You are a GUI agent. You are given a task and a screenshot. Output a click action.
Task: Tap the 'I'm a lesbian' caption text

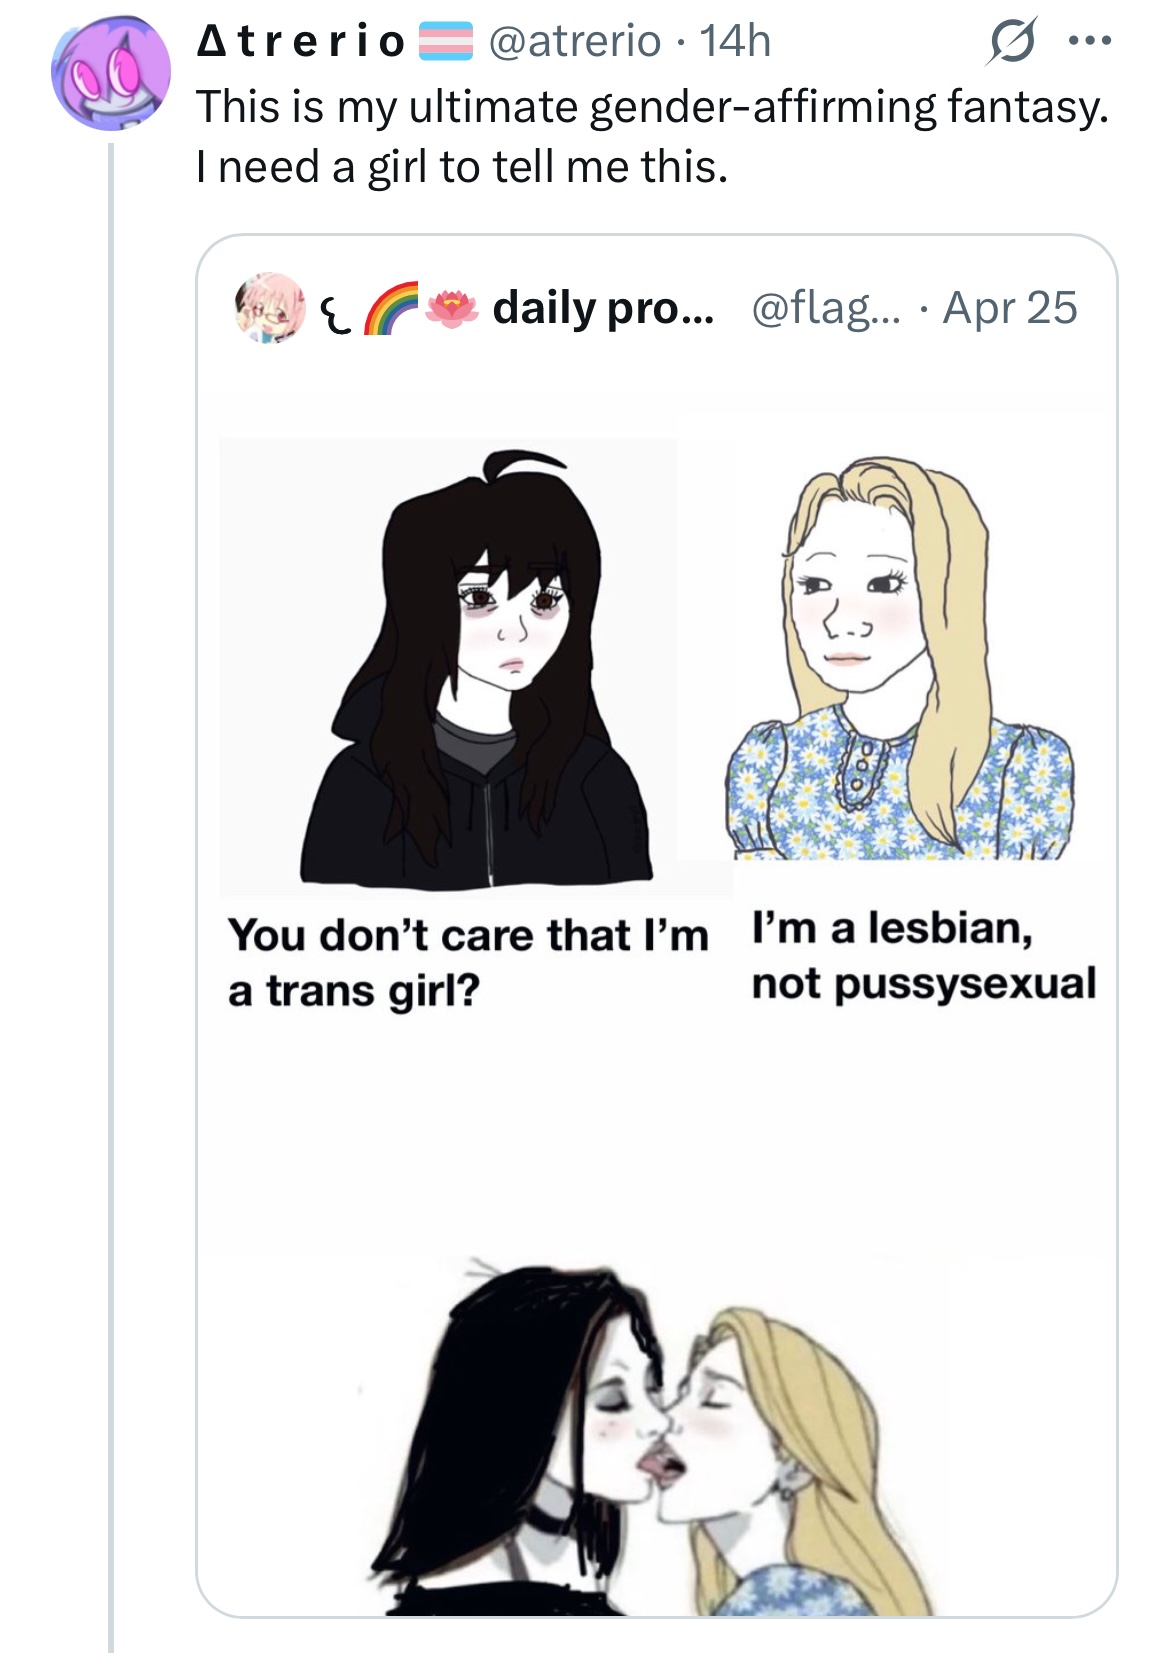pyautogui.click(x=892, y=929)
